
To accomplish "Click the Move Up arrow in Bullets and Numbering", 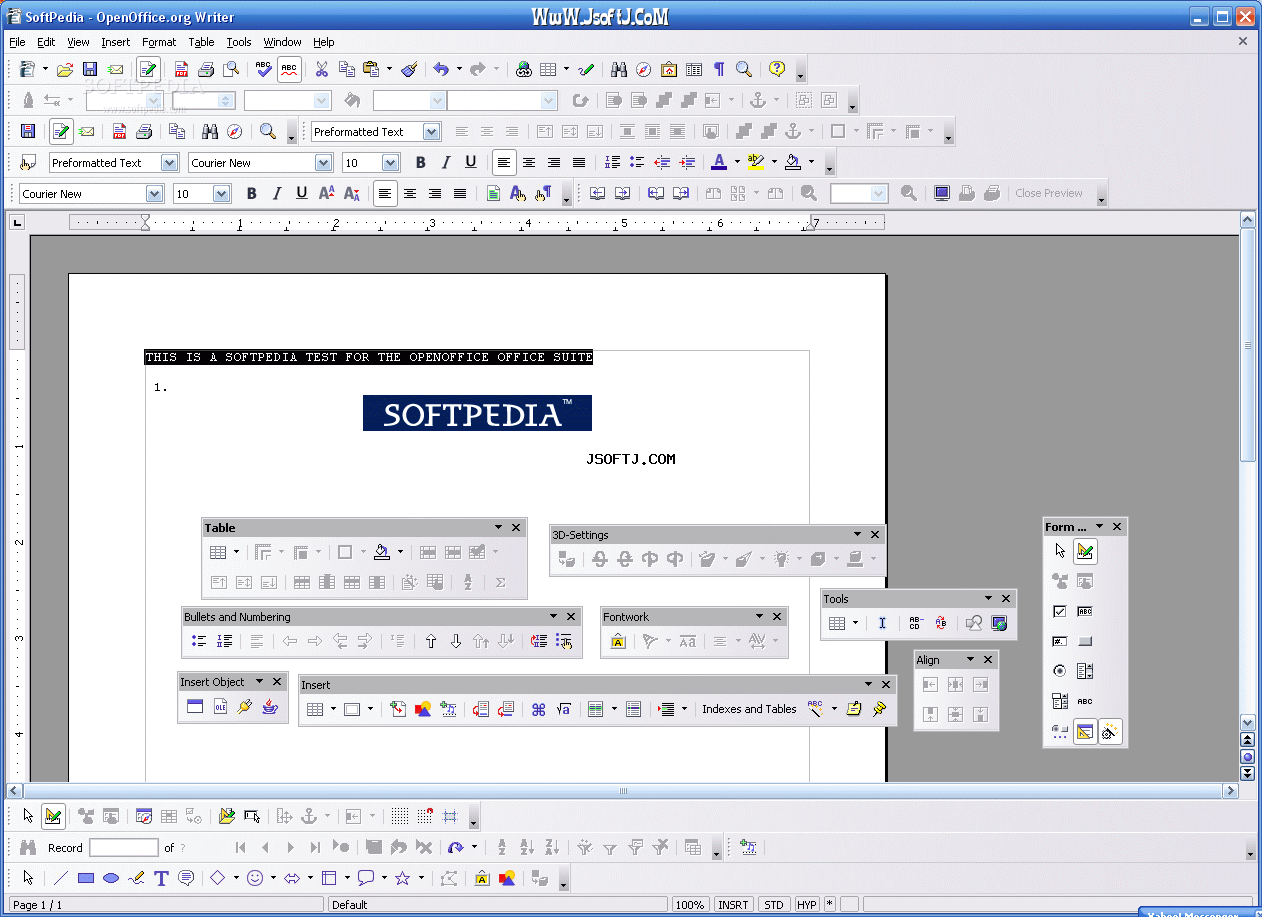I will [x=431, y=642].
